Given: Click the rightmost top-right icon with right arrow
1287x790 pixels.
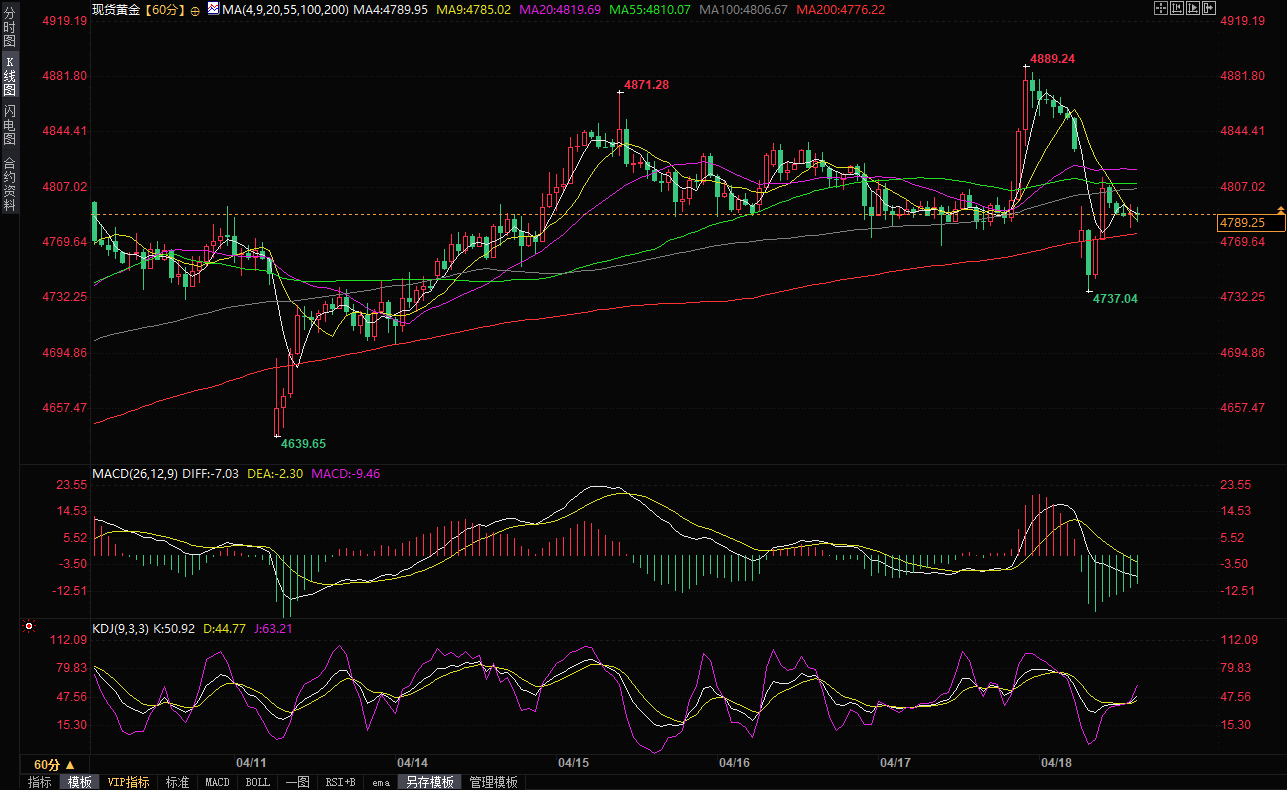Looking at the screenshot, I should (x=1209, y=9).
